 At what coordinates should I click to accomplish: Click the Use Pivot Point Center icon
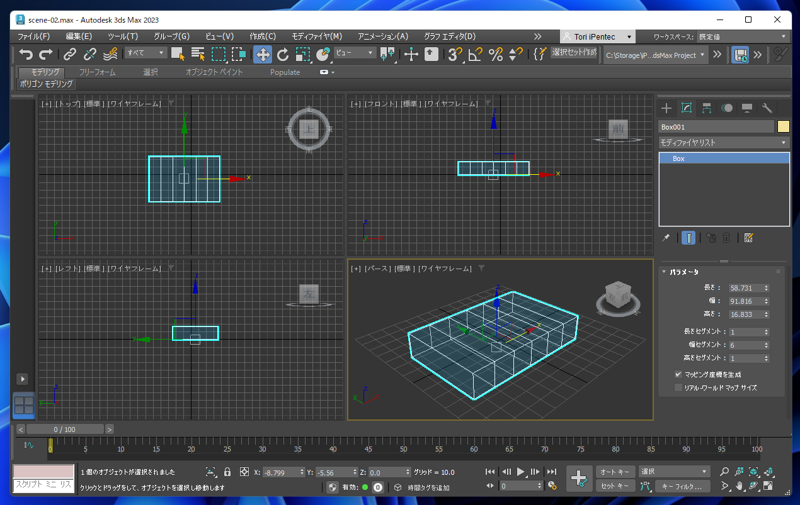[x=388, y=54]
